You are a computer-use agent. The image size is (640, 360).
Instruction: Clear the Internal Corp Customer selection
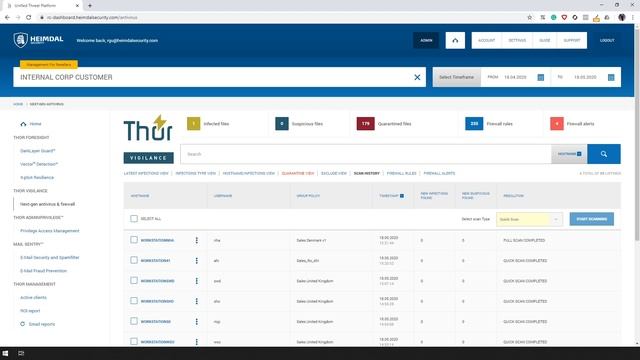[x=417, y=77]
